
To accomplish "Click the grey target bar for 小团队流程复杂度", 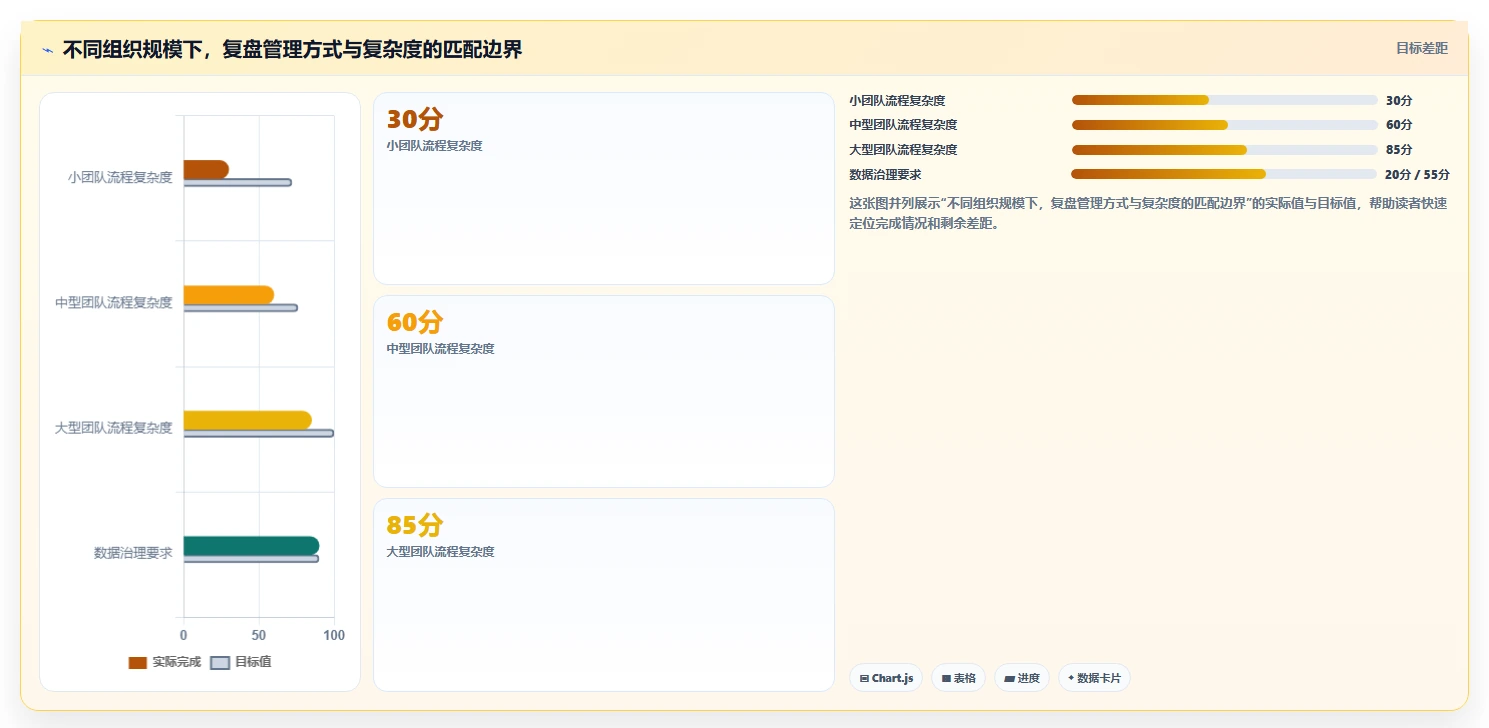I will [x=238, y=182].
